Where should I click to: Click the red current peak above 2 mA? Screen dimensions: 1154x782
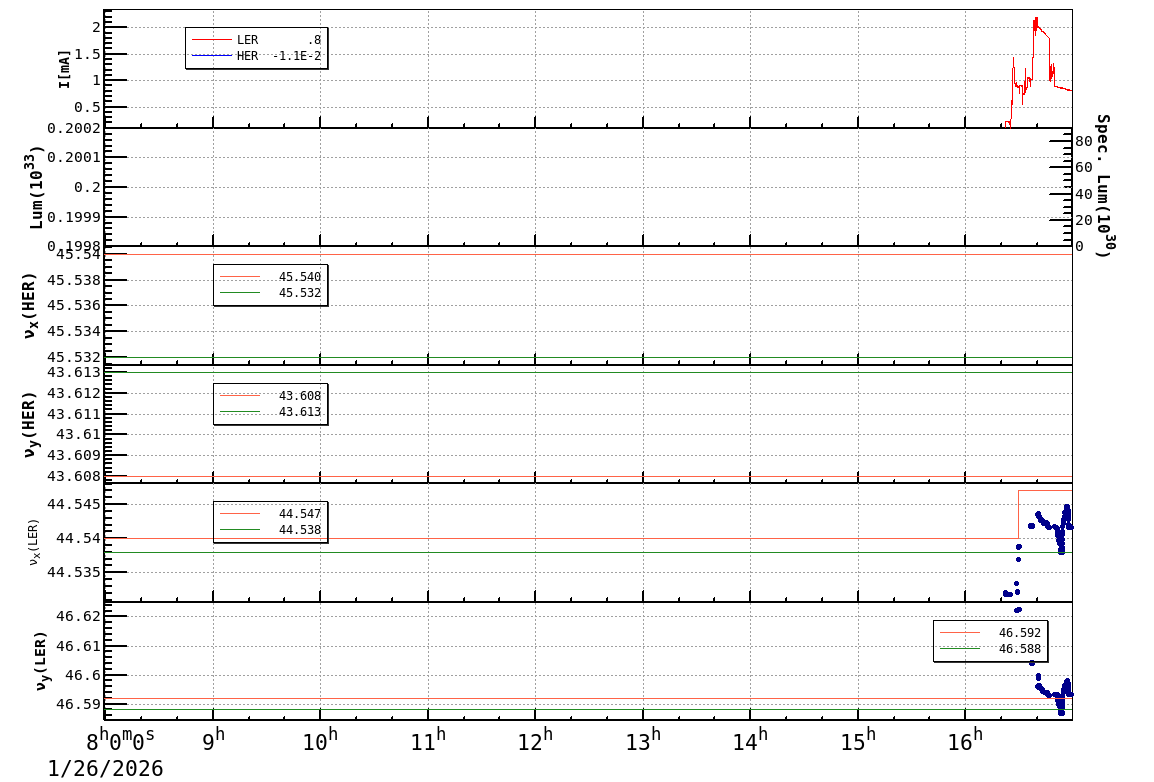pos(1036,20)
